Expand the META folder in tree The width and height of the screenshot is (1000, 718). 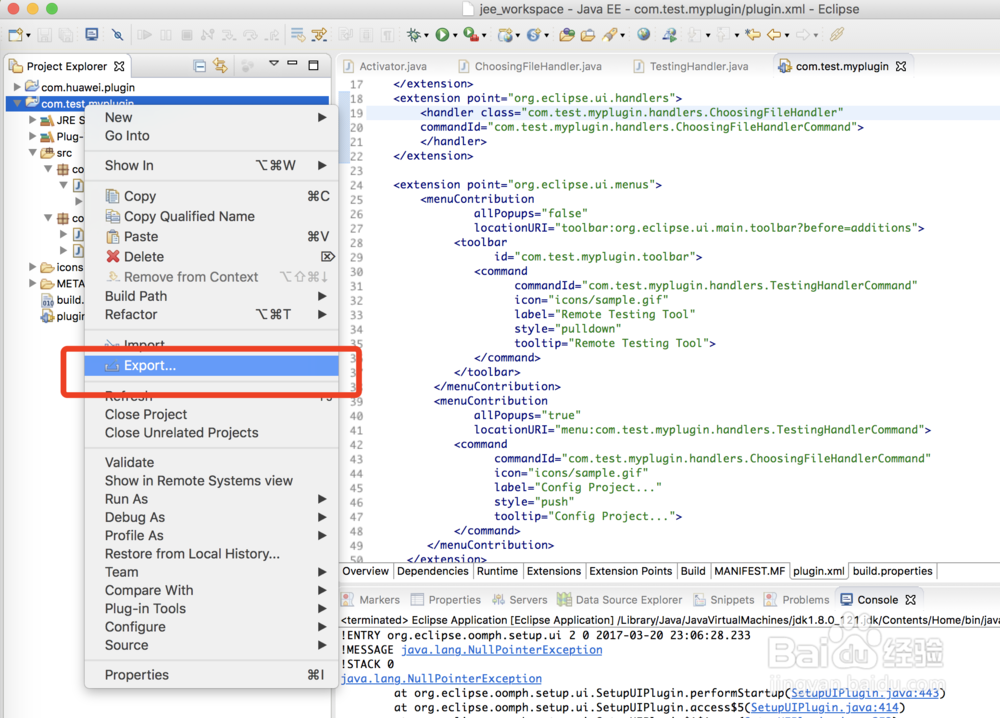click(x=33, y=283)
